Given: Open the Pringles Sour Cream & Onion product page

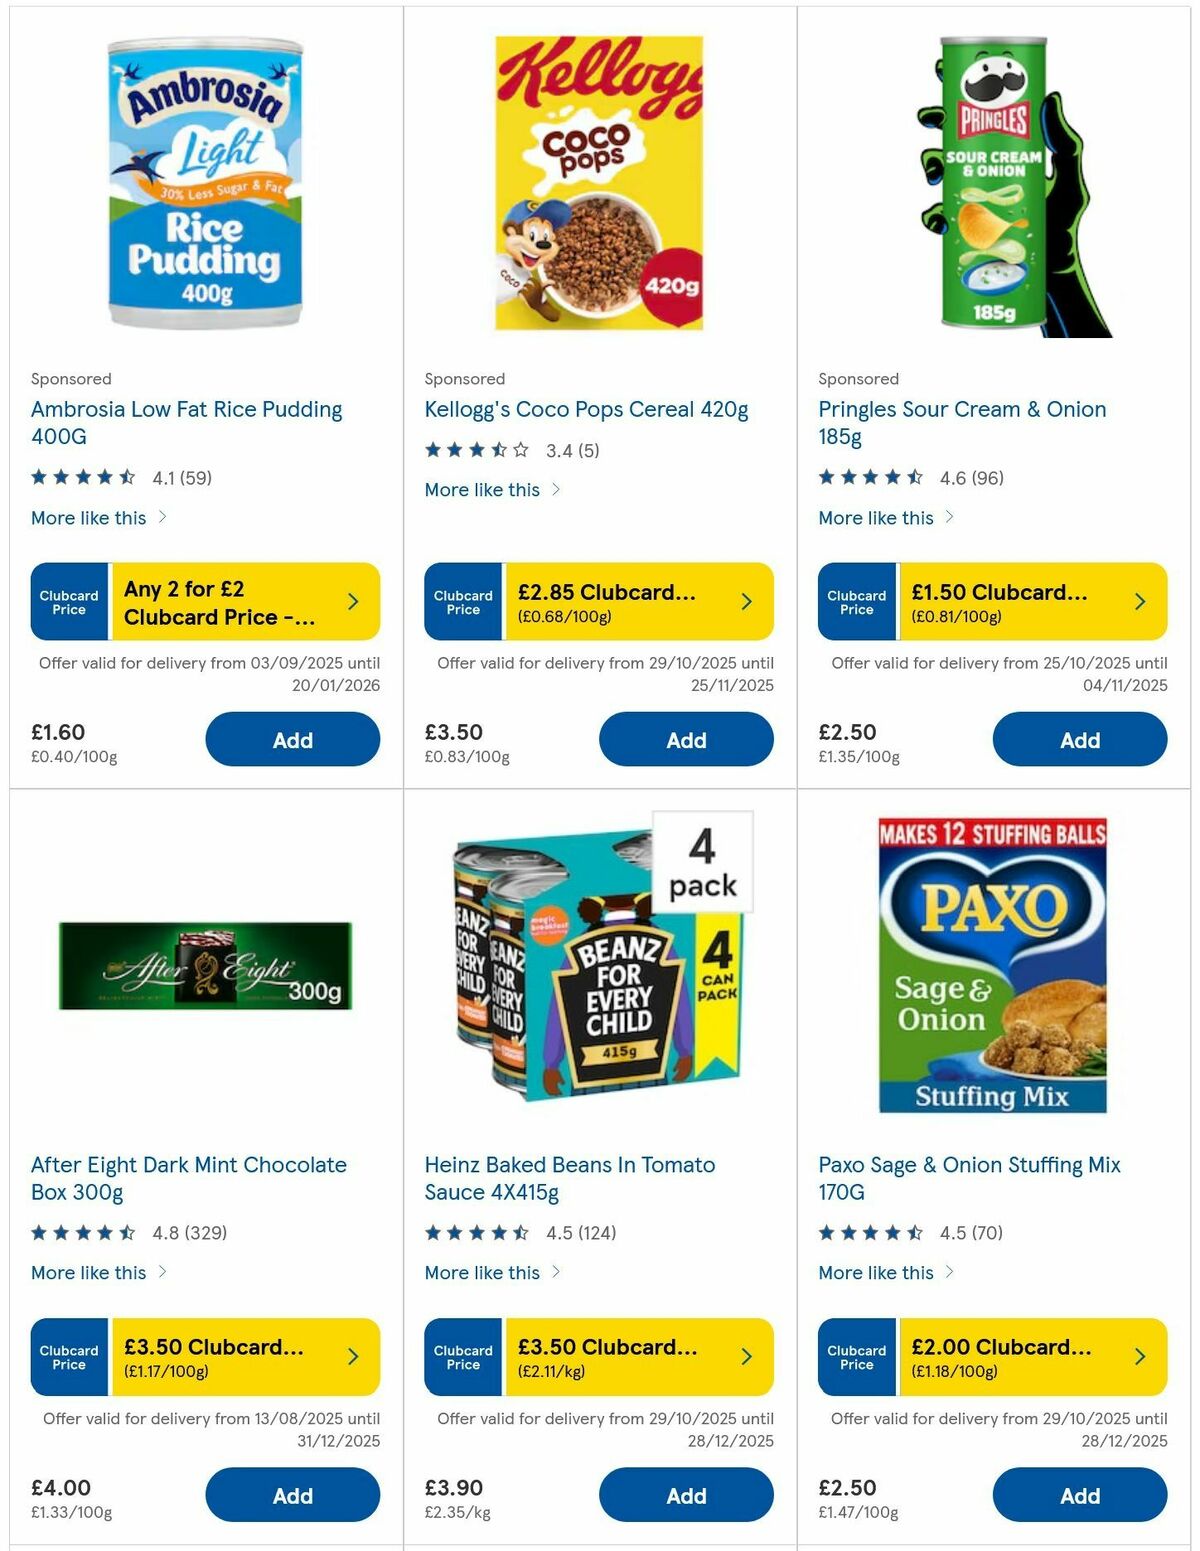Looking at the screenshot, I should tap(962, 423).
